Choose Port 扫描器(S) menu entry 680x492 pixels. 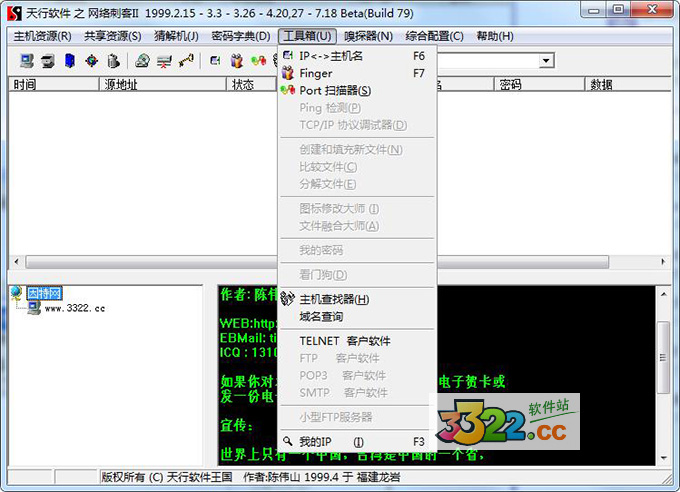tap(356, 90)
